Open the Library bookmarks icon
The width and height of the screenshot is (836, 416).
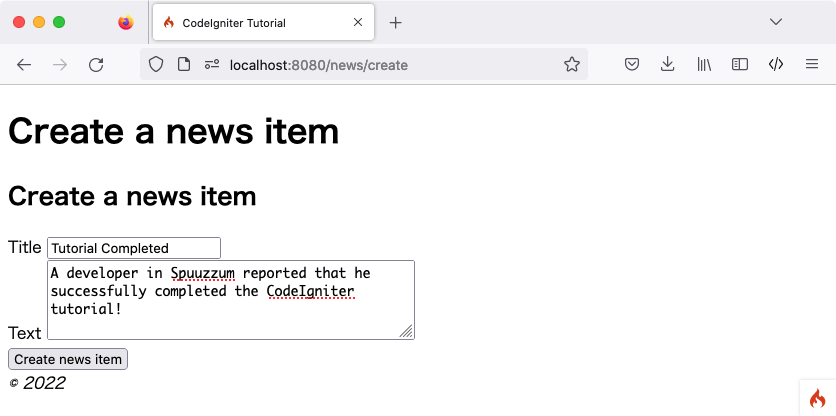pos(704,65)
